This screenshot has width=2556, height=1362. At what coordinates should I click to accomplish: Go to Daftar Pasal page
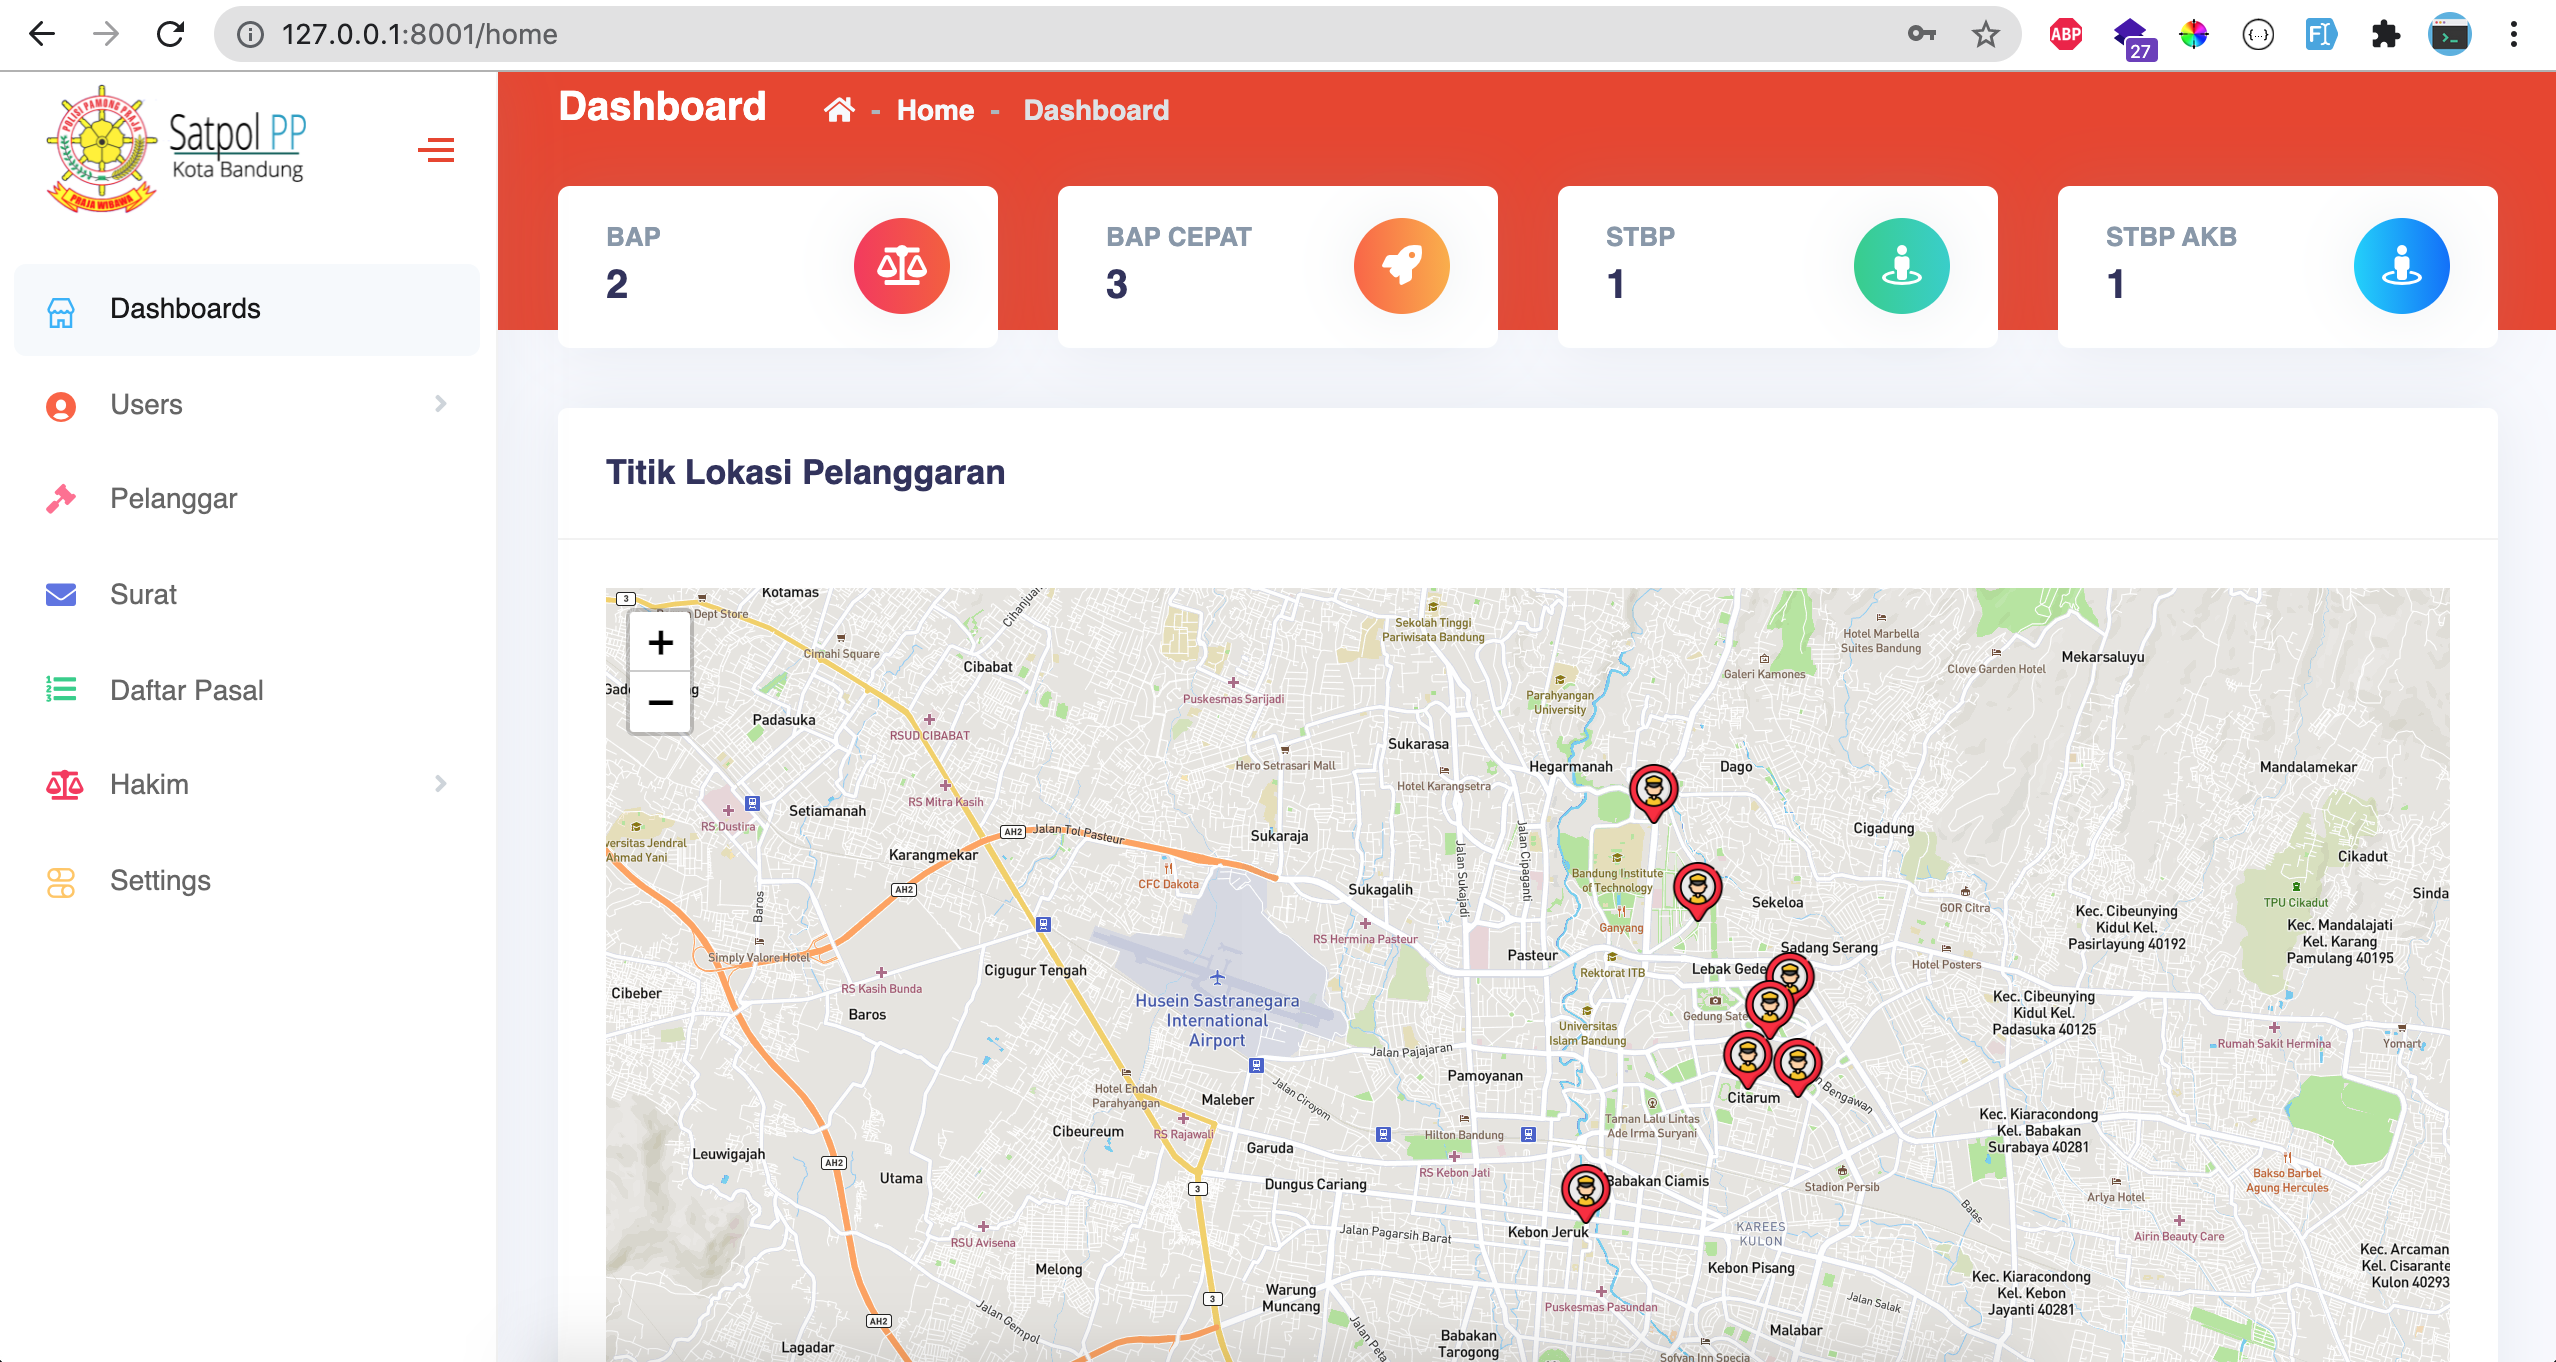click(x=186, y=690)
